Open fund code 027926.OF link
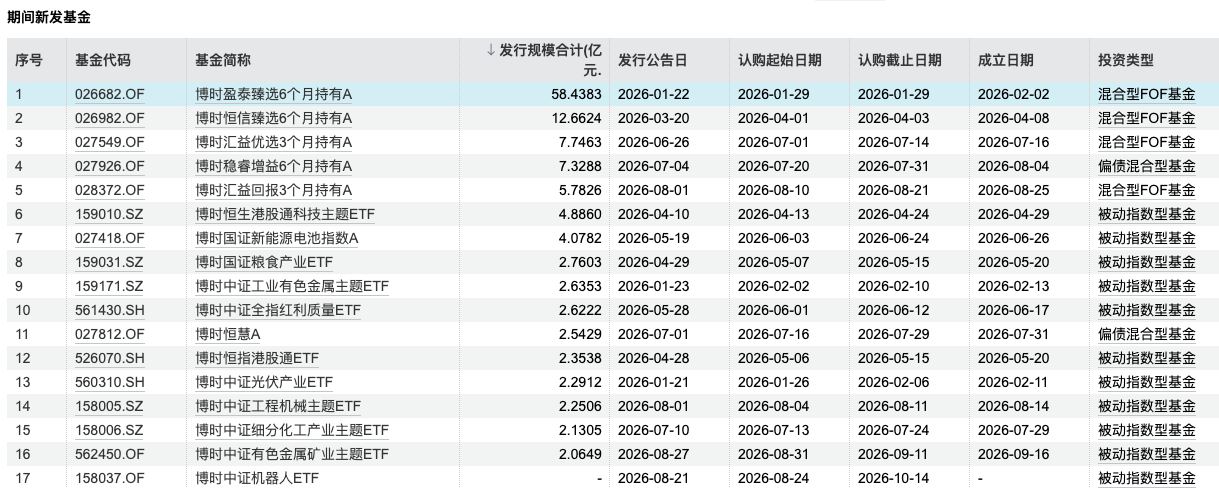Screen dimensions: 1219x488 click(110, 167)
